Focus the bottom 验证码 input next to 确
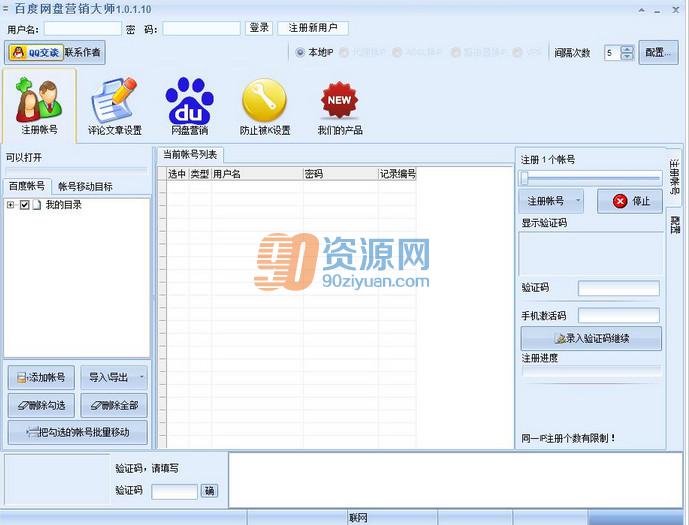 pos(174,492)
